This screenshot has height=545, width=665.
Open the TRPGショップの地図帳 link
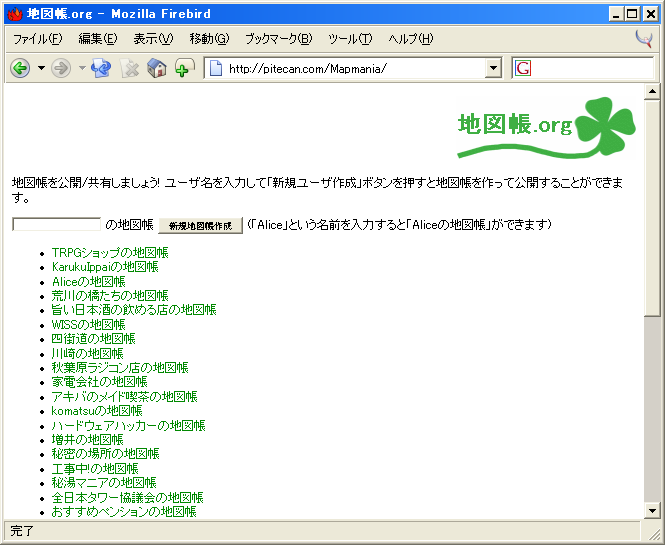pos(110,253)
